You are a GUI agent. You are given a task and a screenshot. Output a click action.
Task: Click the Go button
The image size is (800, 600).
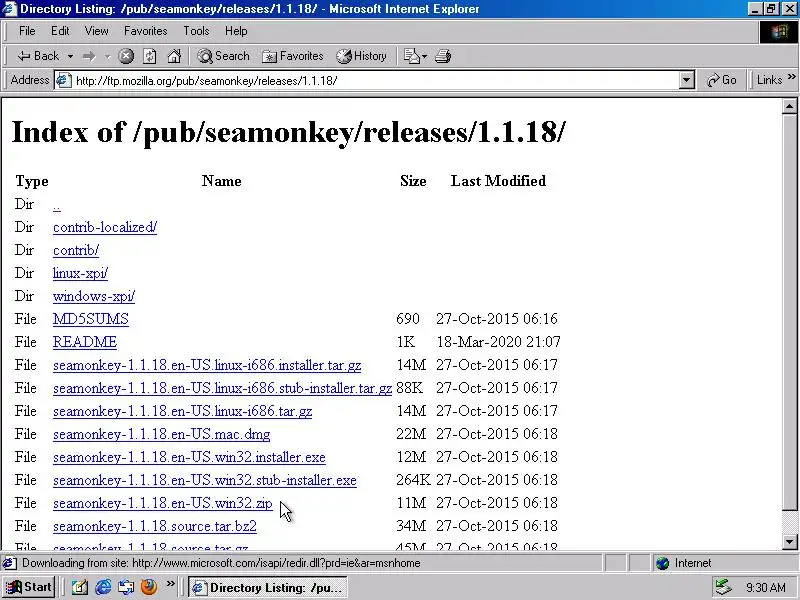(x=721, y=80)
